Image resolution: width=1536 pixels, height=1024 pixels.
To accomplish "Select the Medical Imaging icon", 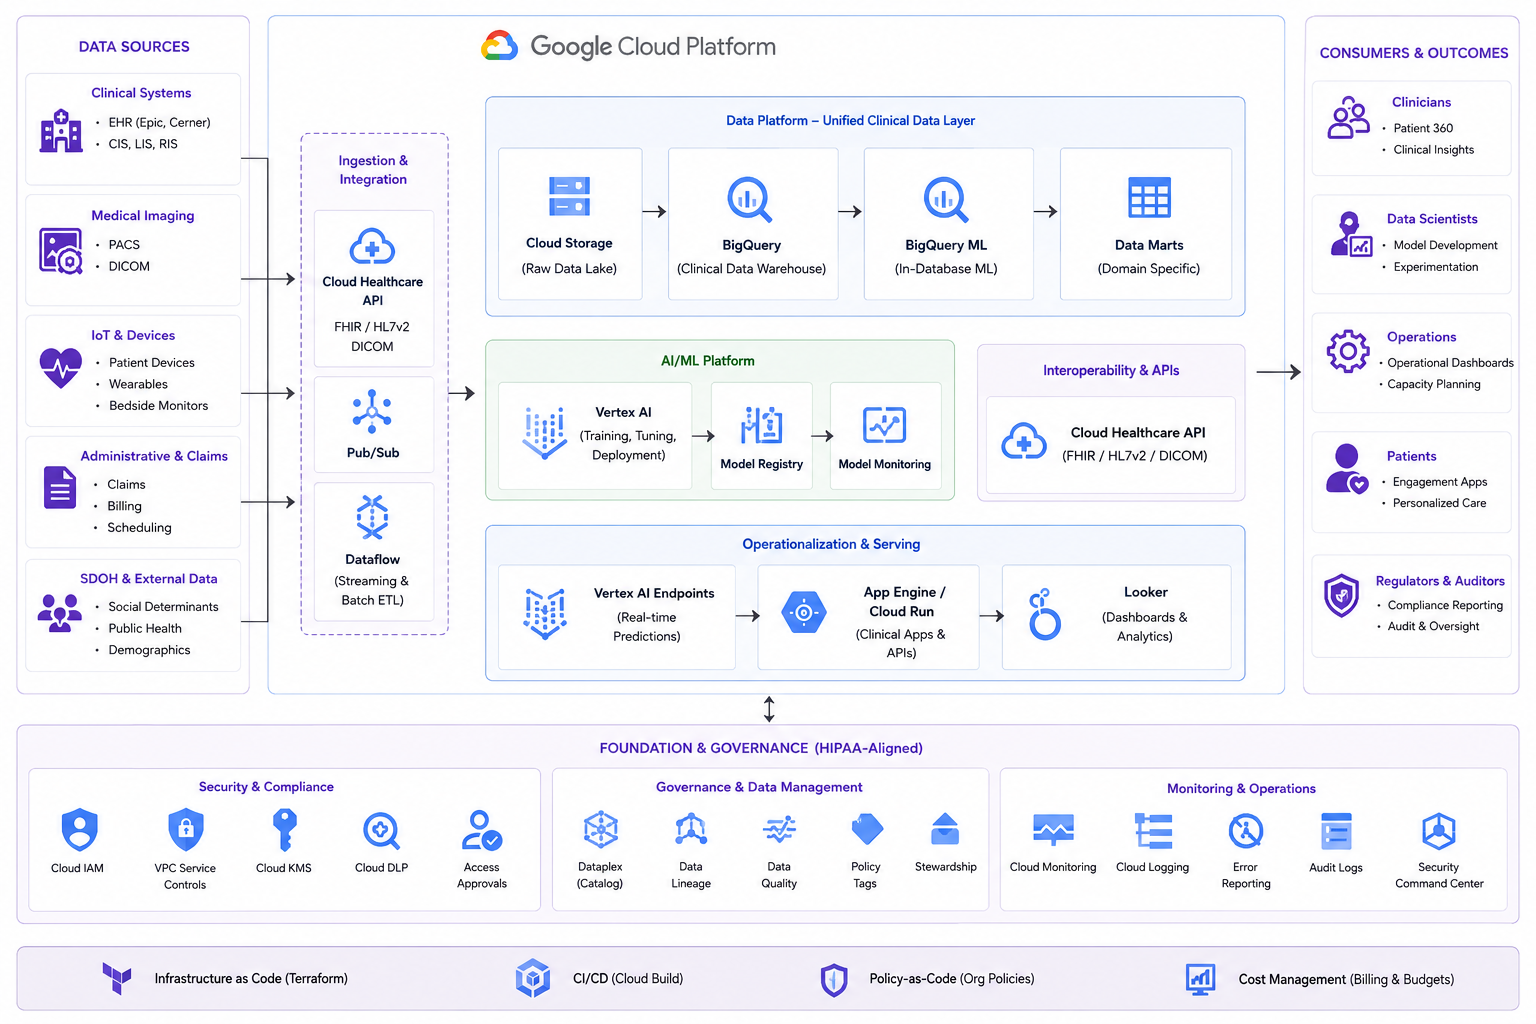I will point(61,251).
